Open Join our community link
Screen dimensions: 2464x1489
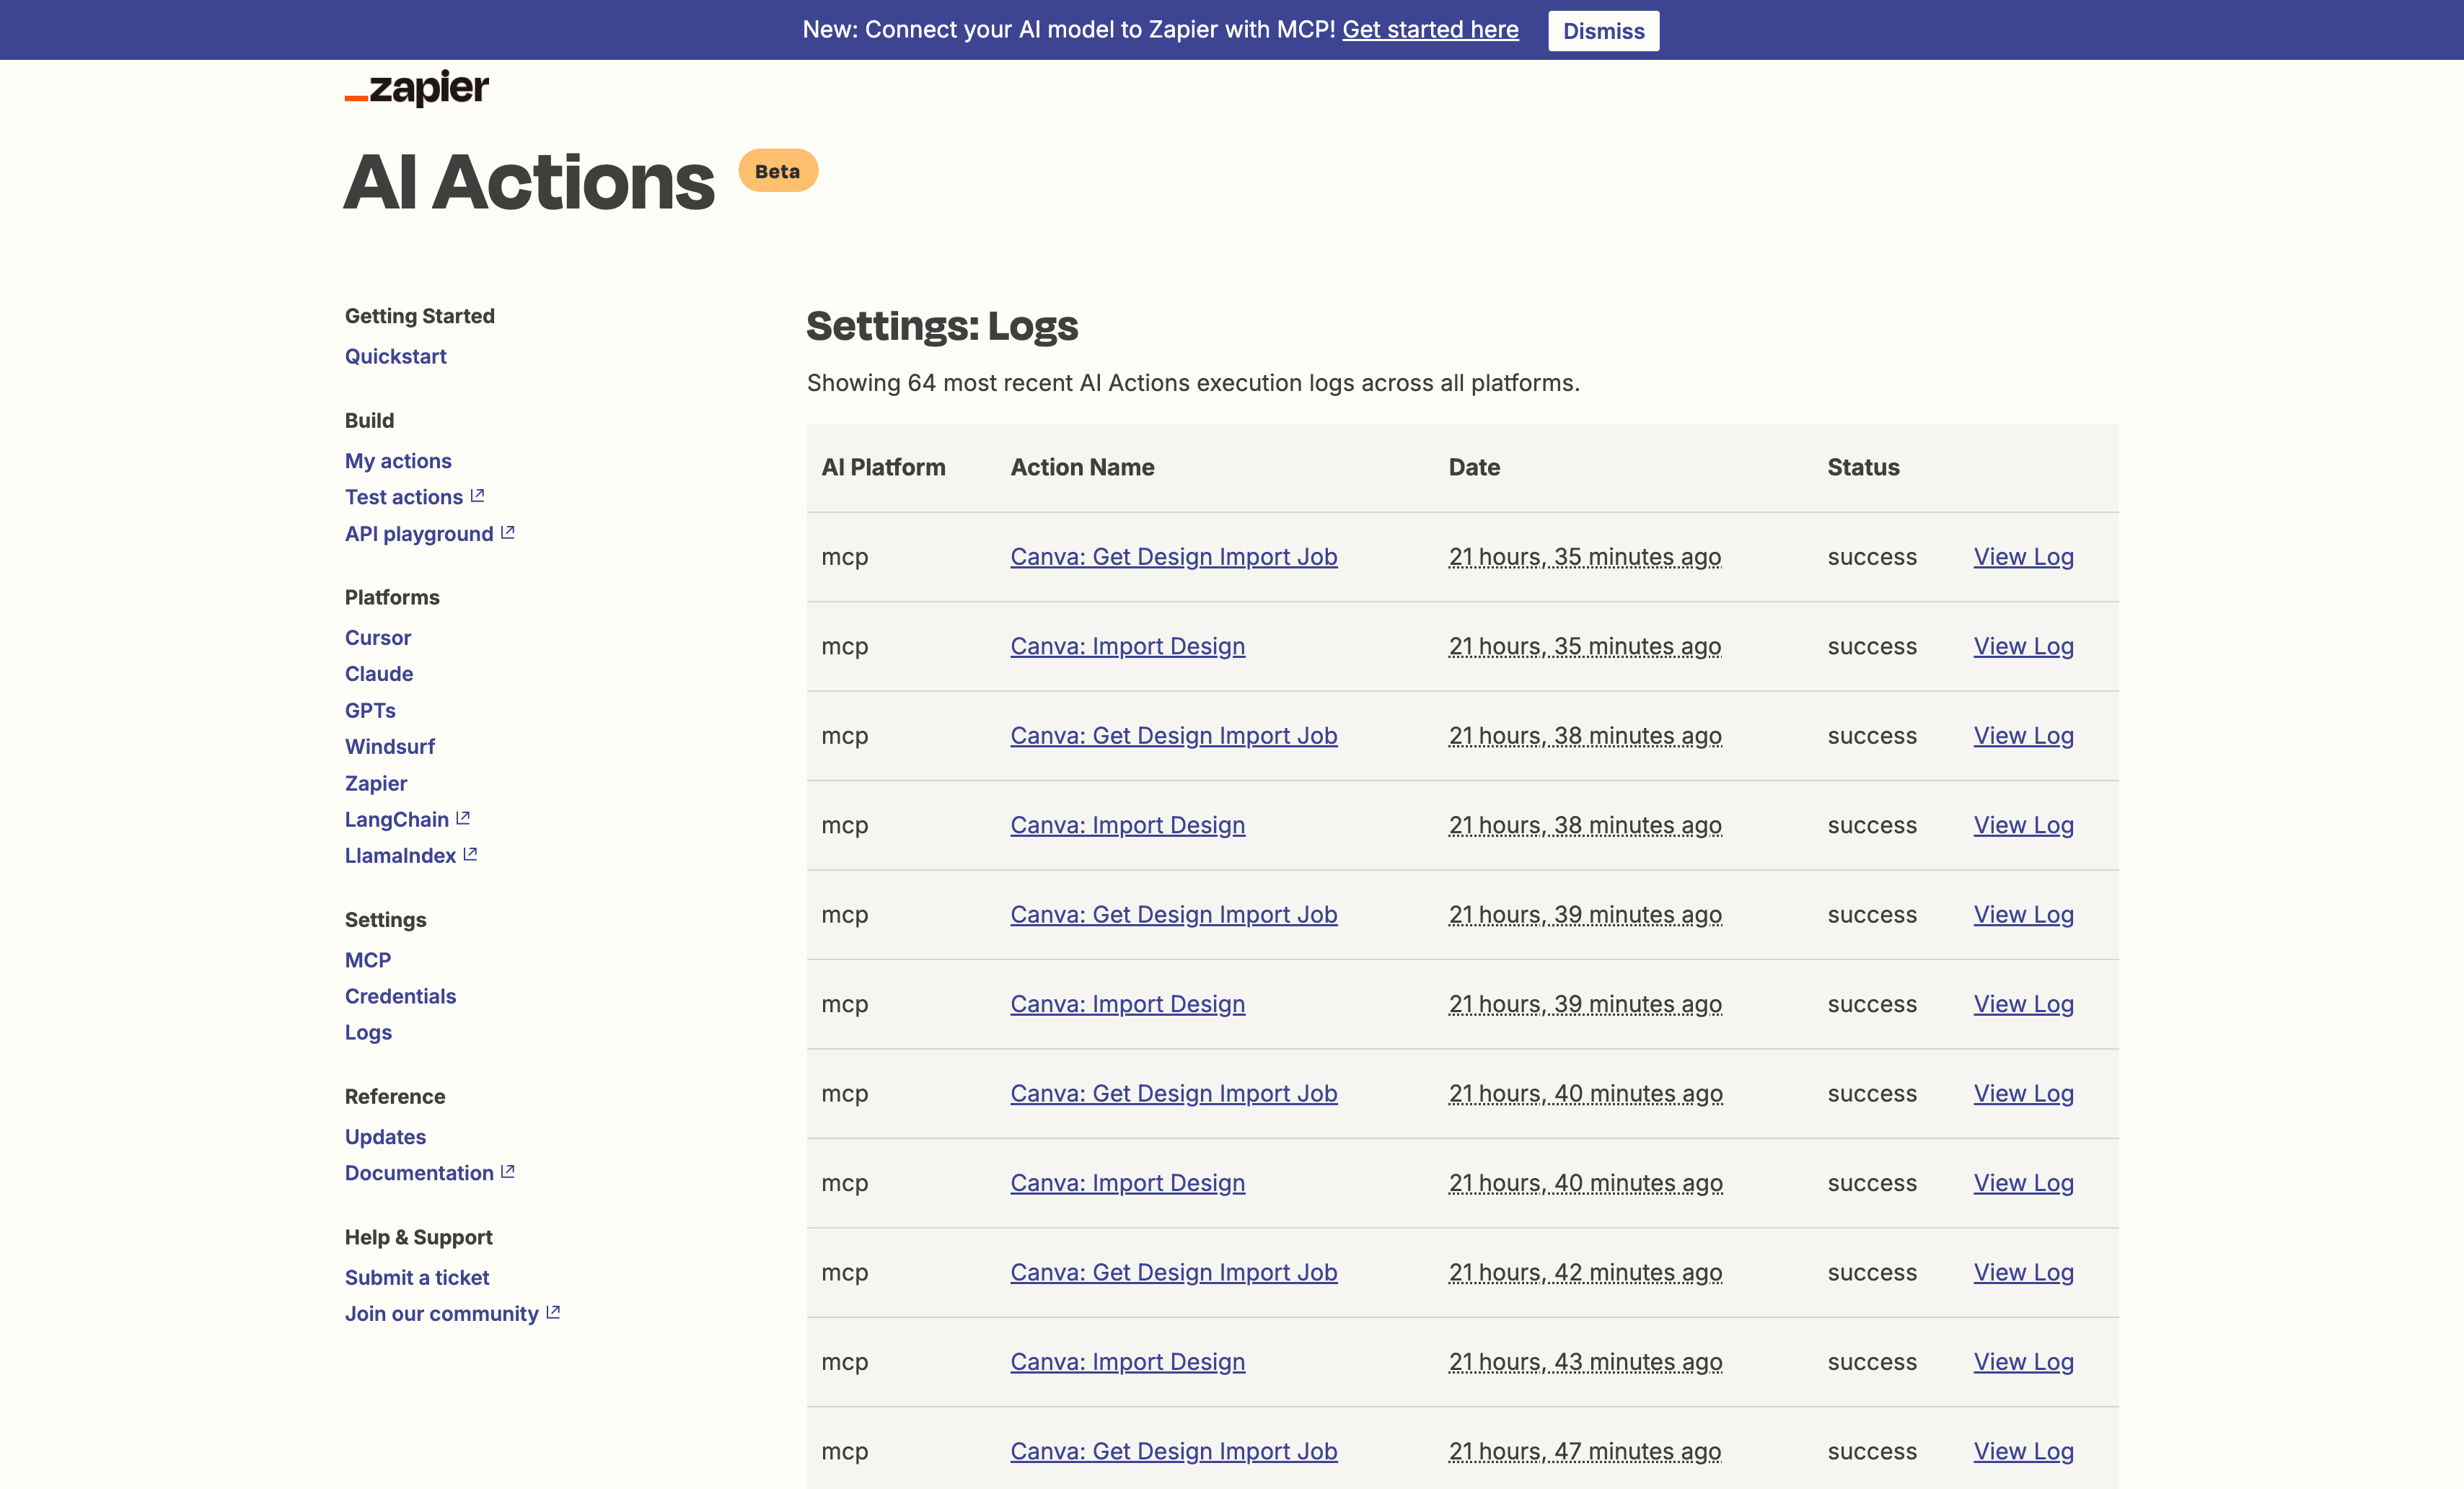442,1314
